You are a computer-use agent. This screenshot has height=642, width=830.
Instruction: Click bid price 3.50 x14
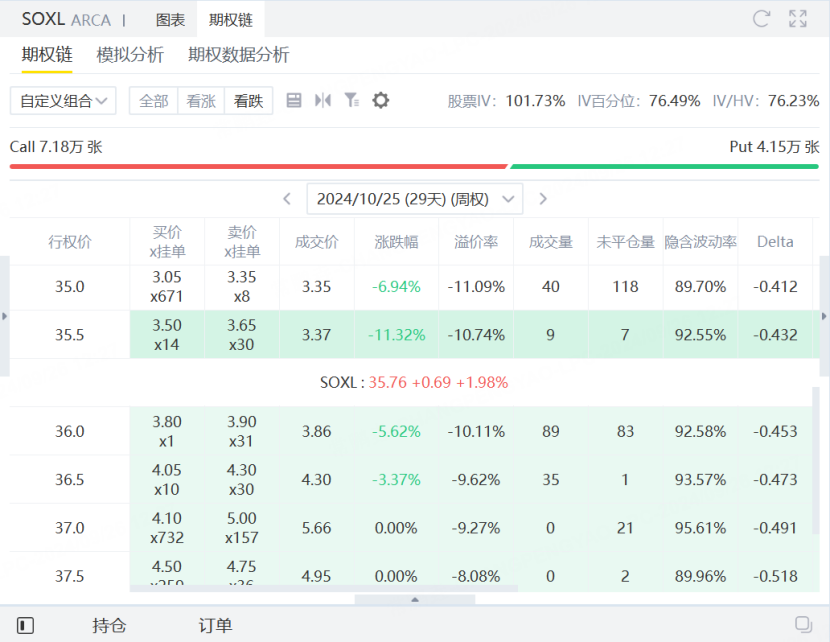167,334
